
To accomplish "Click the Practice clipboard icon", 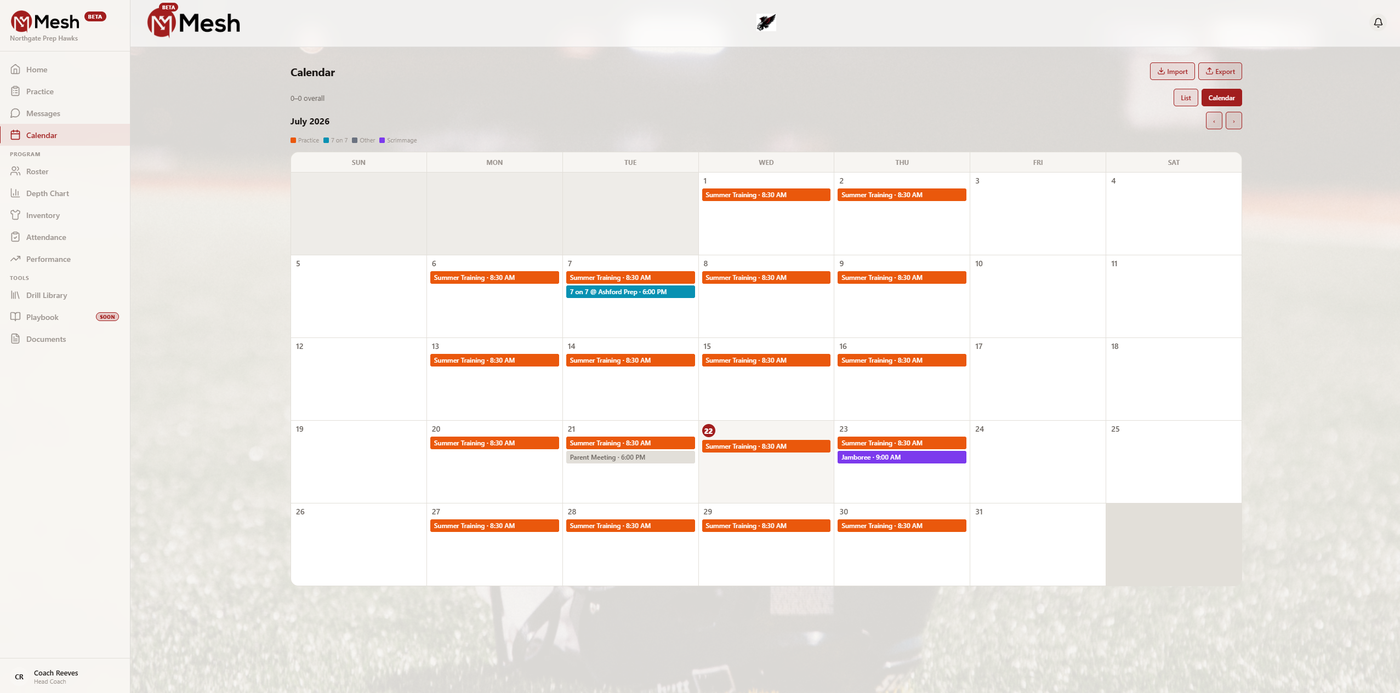I will tap(15, 91).
